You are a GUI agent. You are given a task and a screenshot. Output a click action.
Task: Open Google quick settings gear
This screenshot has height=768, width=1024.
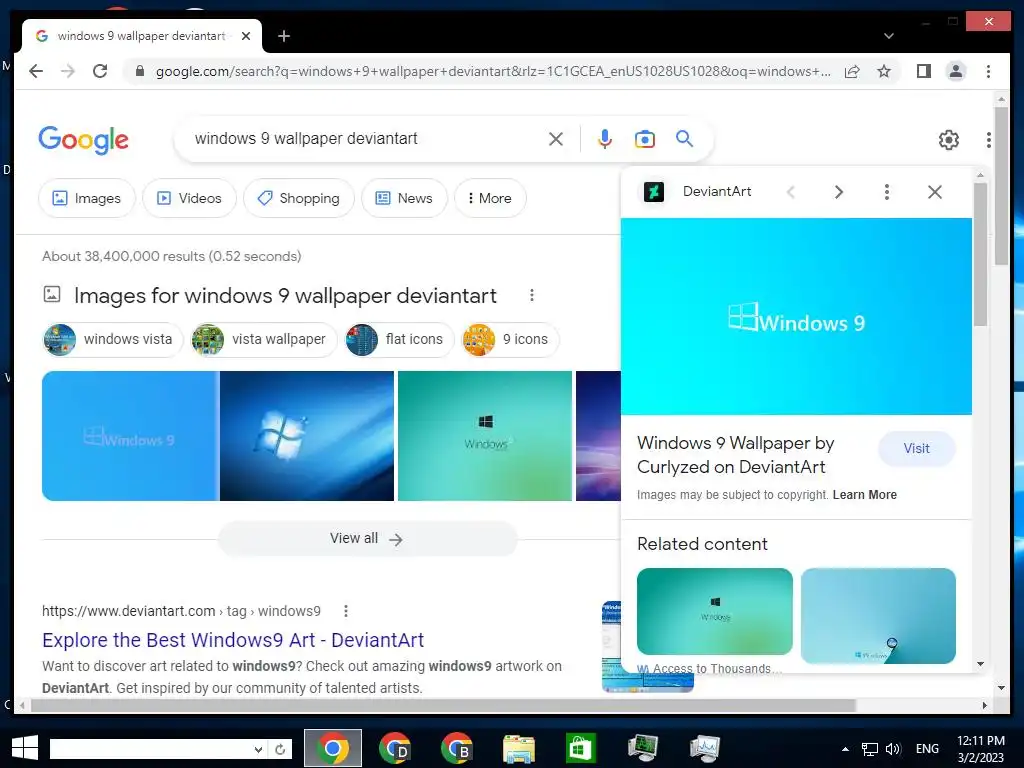[x=948, y=139]
